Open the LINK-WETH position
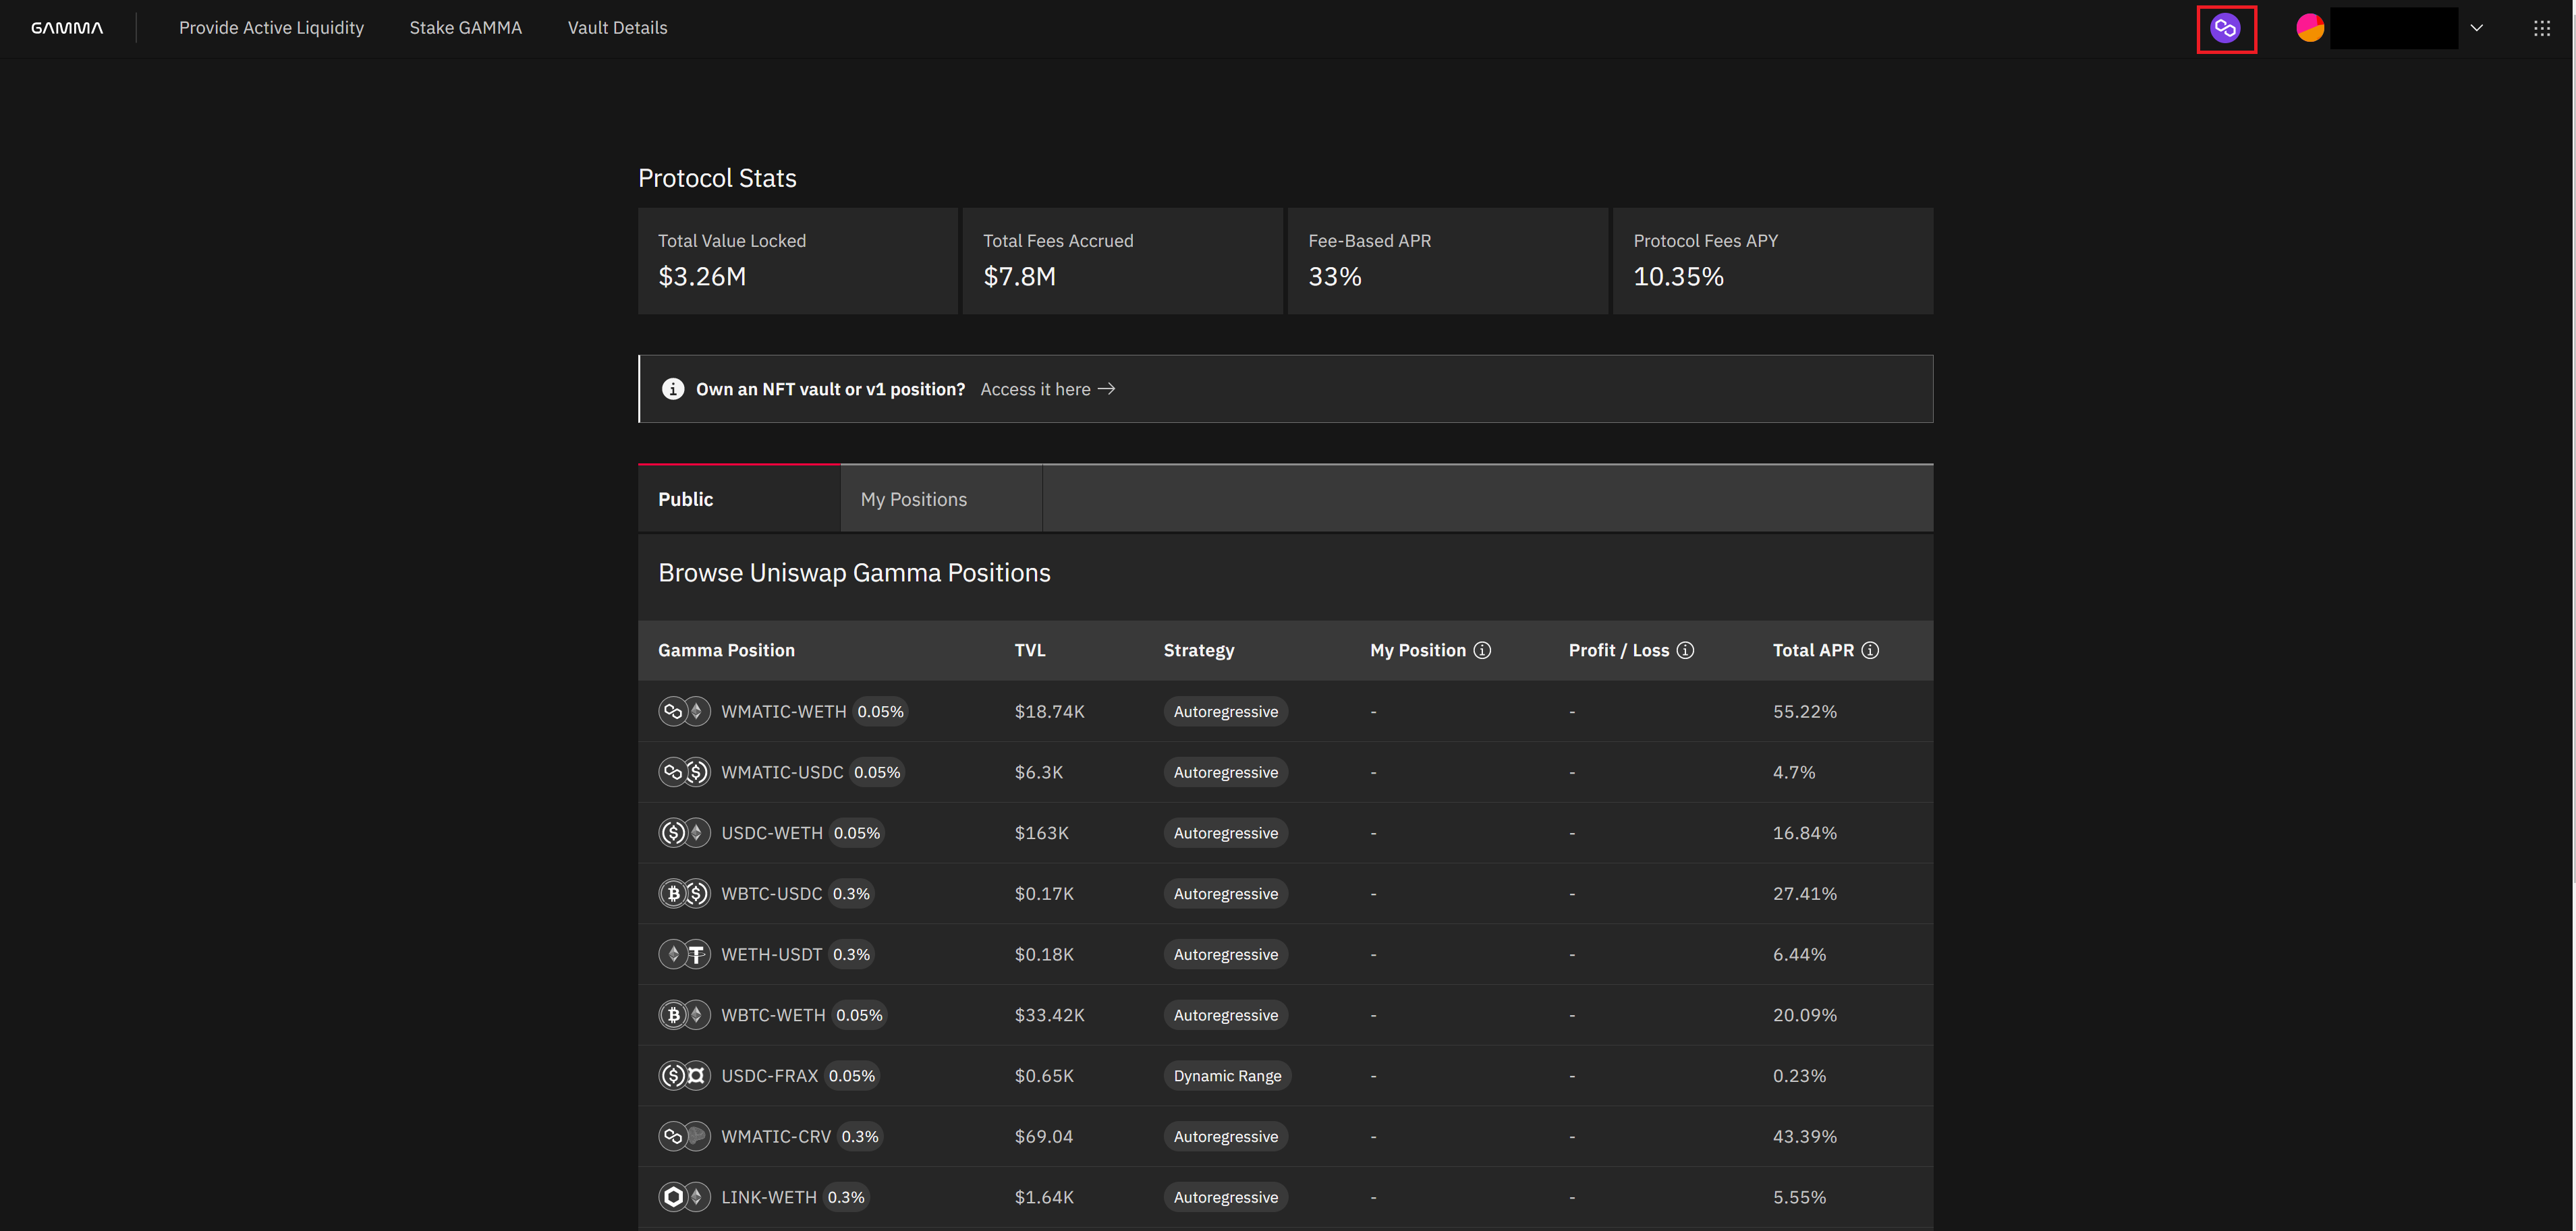 pyautogui.click(x=1285, y=1197)
